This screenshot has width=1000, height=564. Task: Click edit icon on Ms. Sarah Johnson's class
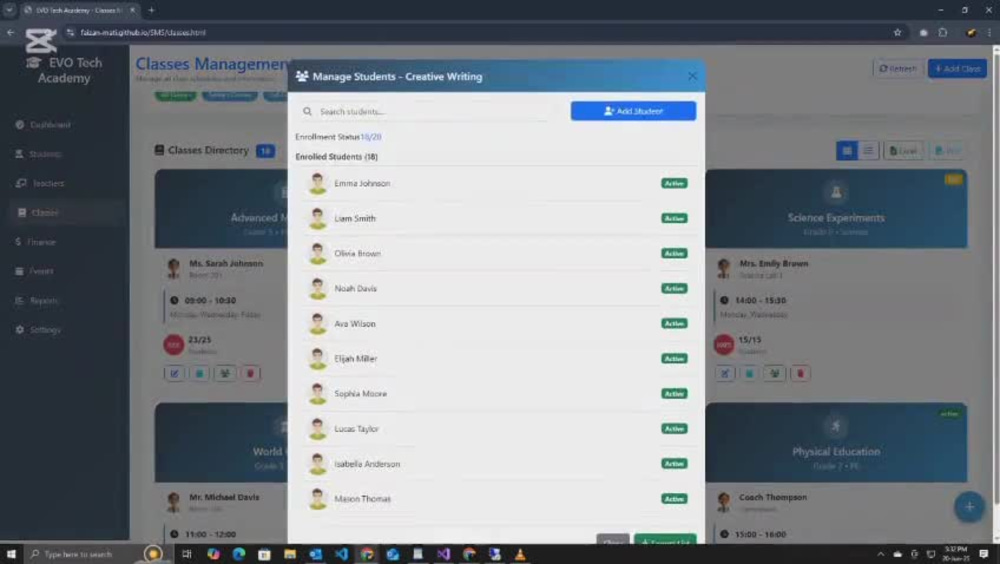tap(174, 373)
